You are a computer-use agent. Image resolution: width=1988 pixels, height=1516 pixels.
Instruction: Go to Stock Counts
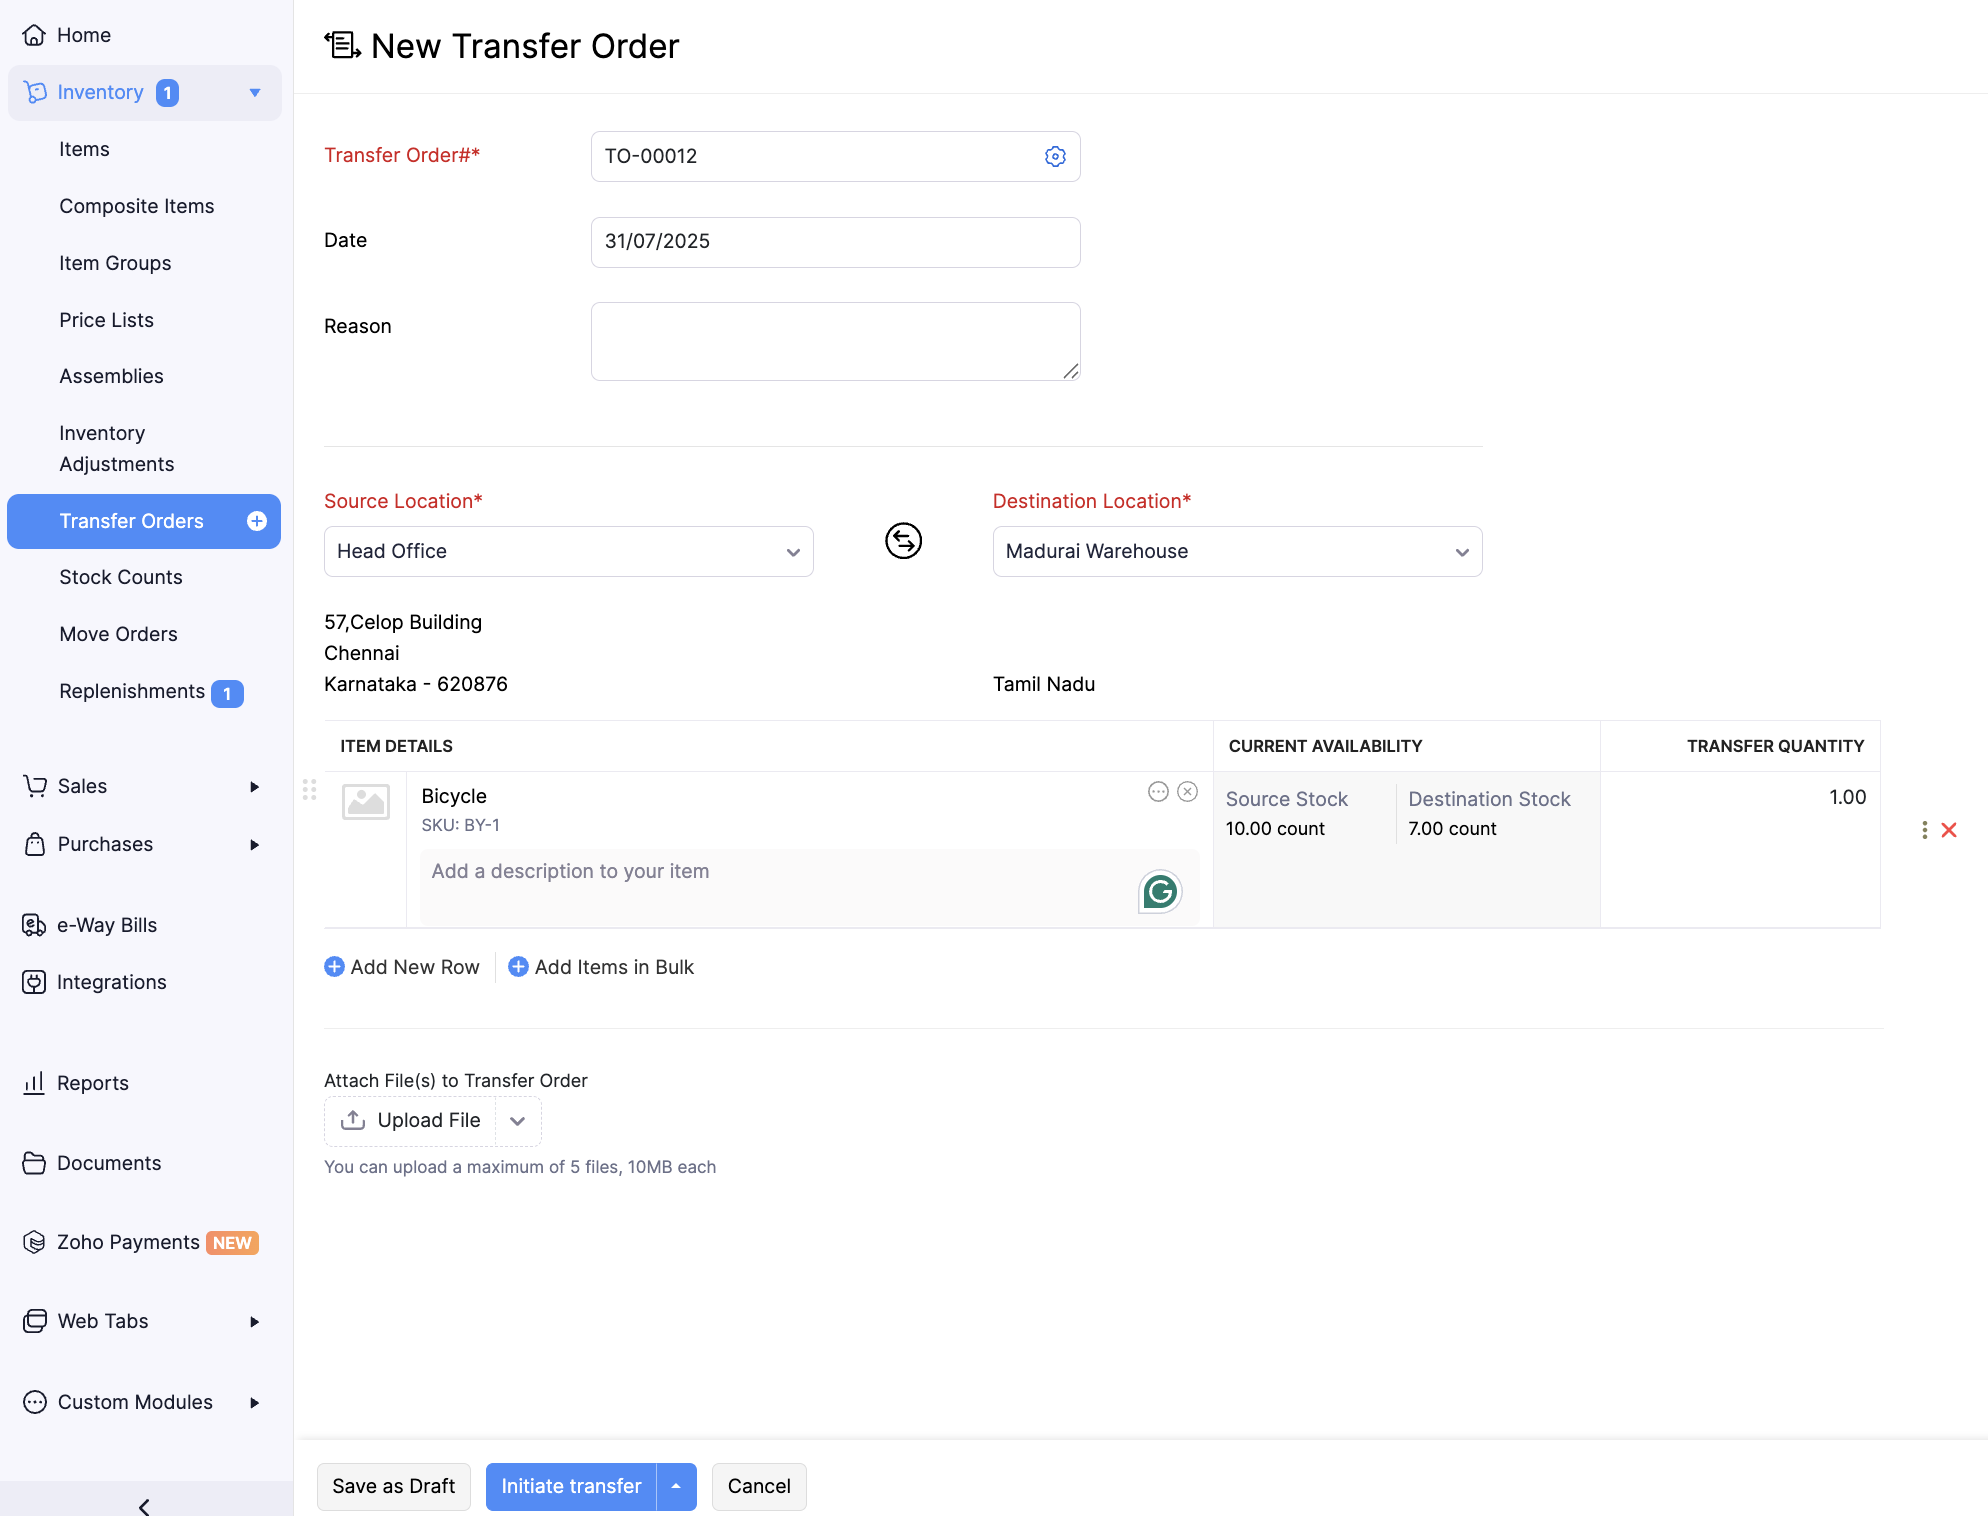[x=120, y=577]
